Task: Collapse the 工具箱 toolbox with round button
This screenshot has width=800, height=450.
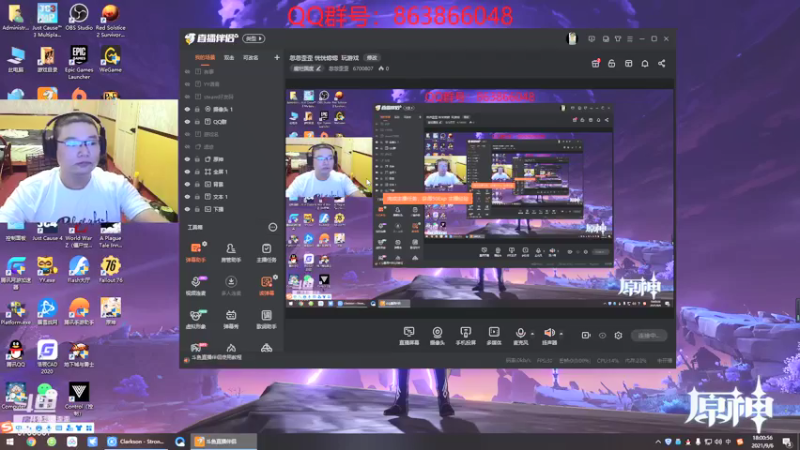Action: (273, 227)
